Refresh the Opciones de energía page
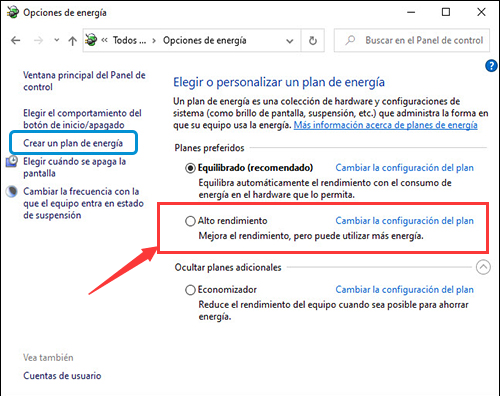The image size is (500, 396). (313, 41)
